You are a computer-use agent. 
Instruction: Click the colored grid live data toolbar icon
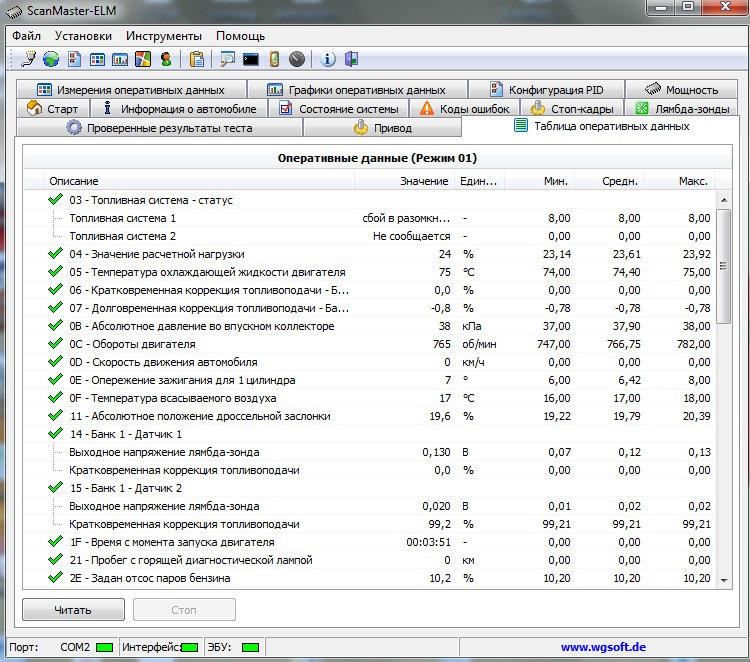click(97, 59)
